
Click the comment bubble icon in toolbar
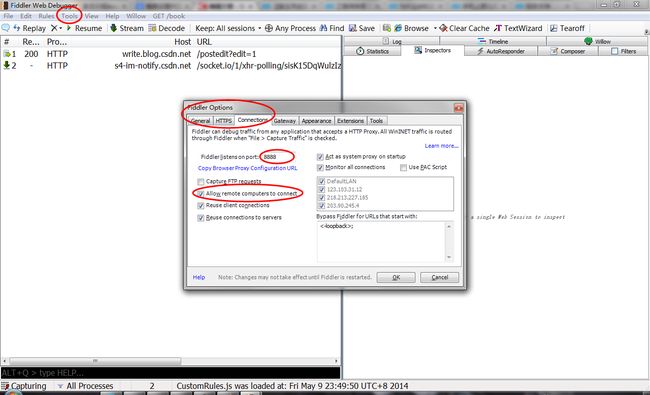5,28
